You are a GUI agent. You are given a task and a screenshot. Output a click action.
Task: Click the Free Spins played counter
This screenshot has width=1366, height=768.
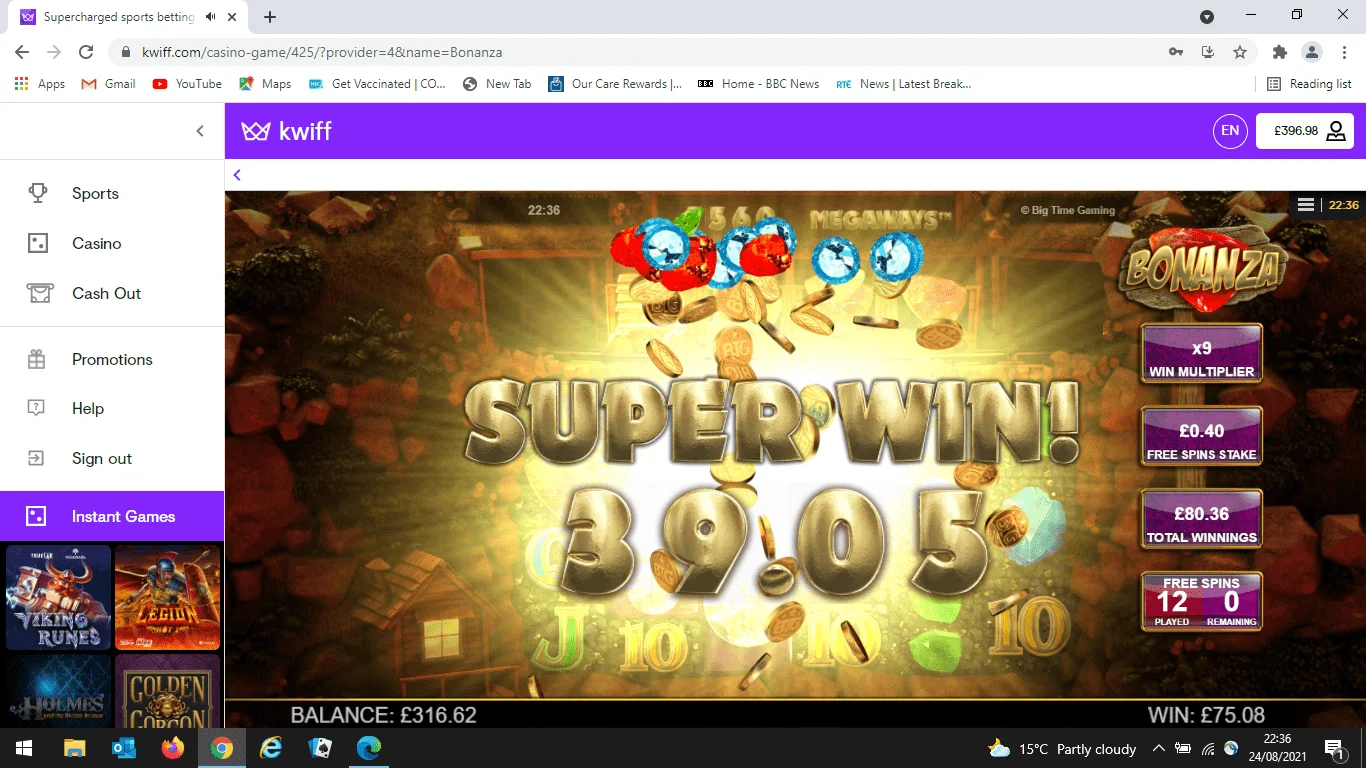click(x=1172, y=605)
